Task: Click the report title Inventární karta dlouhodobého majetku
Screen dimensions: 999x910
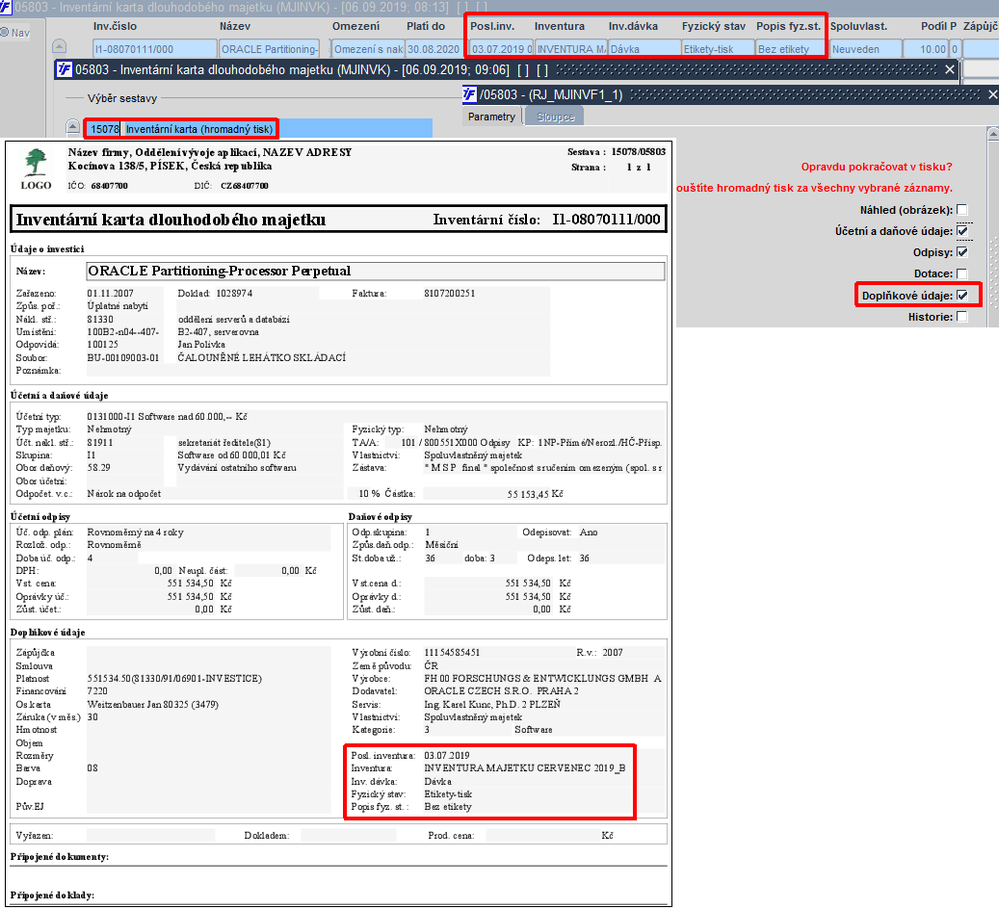Action: tap(171, 220)
